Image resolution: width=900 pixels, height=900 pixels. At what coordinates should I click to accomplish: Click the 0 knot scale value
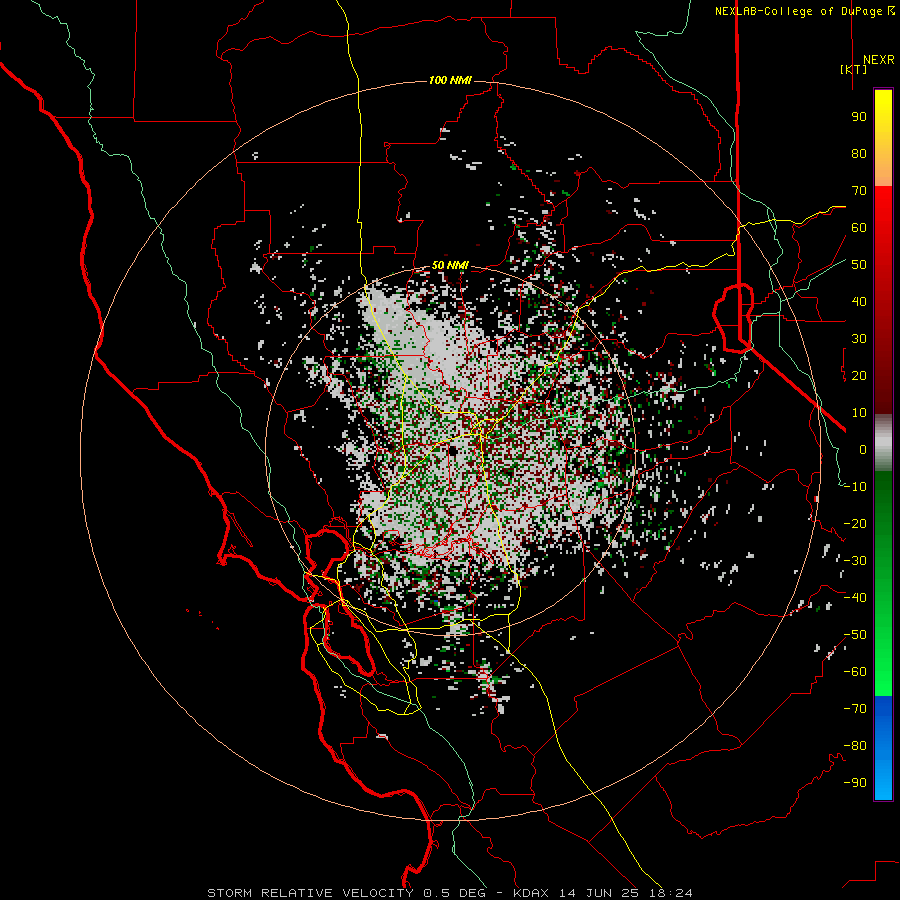(x=863, y=450)
